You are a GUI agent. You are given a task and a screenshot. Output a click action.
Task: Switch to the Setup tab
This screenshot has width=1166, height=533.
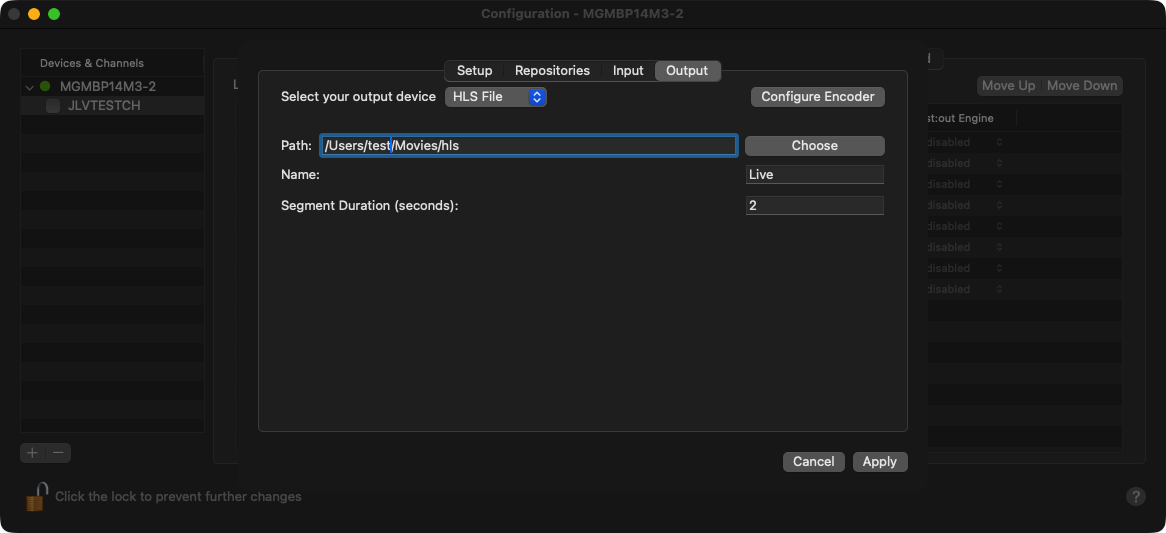click(x=474, y=71)
